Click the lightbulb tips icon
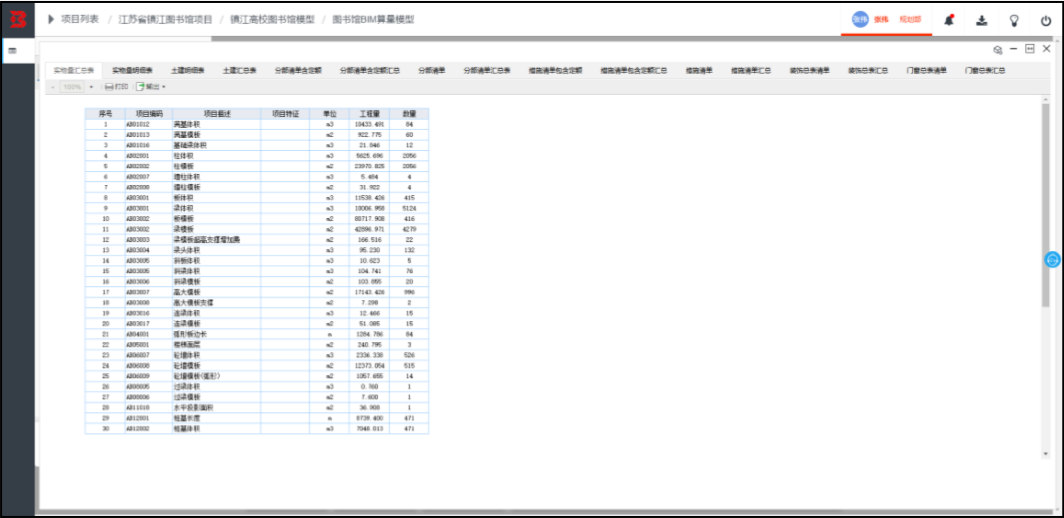 pos(1014,20)
